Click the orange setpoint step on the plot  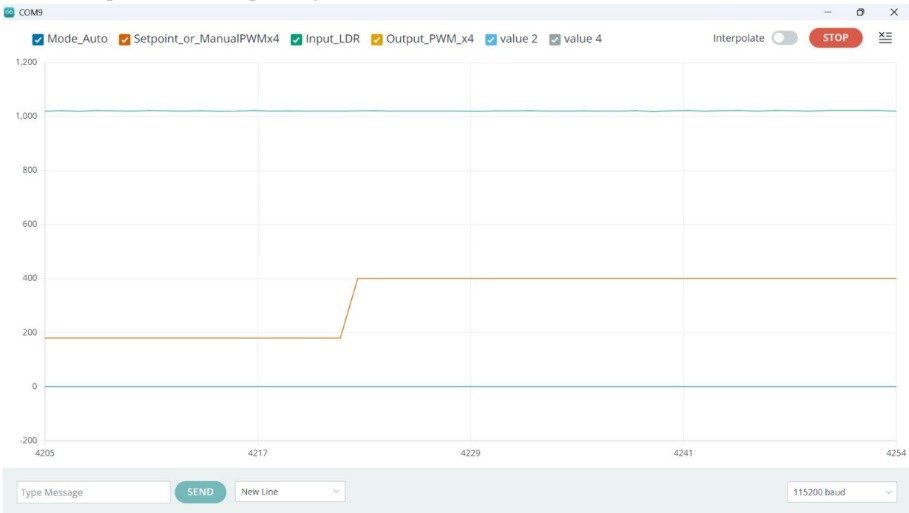click(349, 308)
